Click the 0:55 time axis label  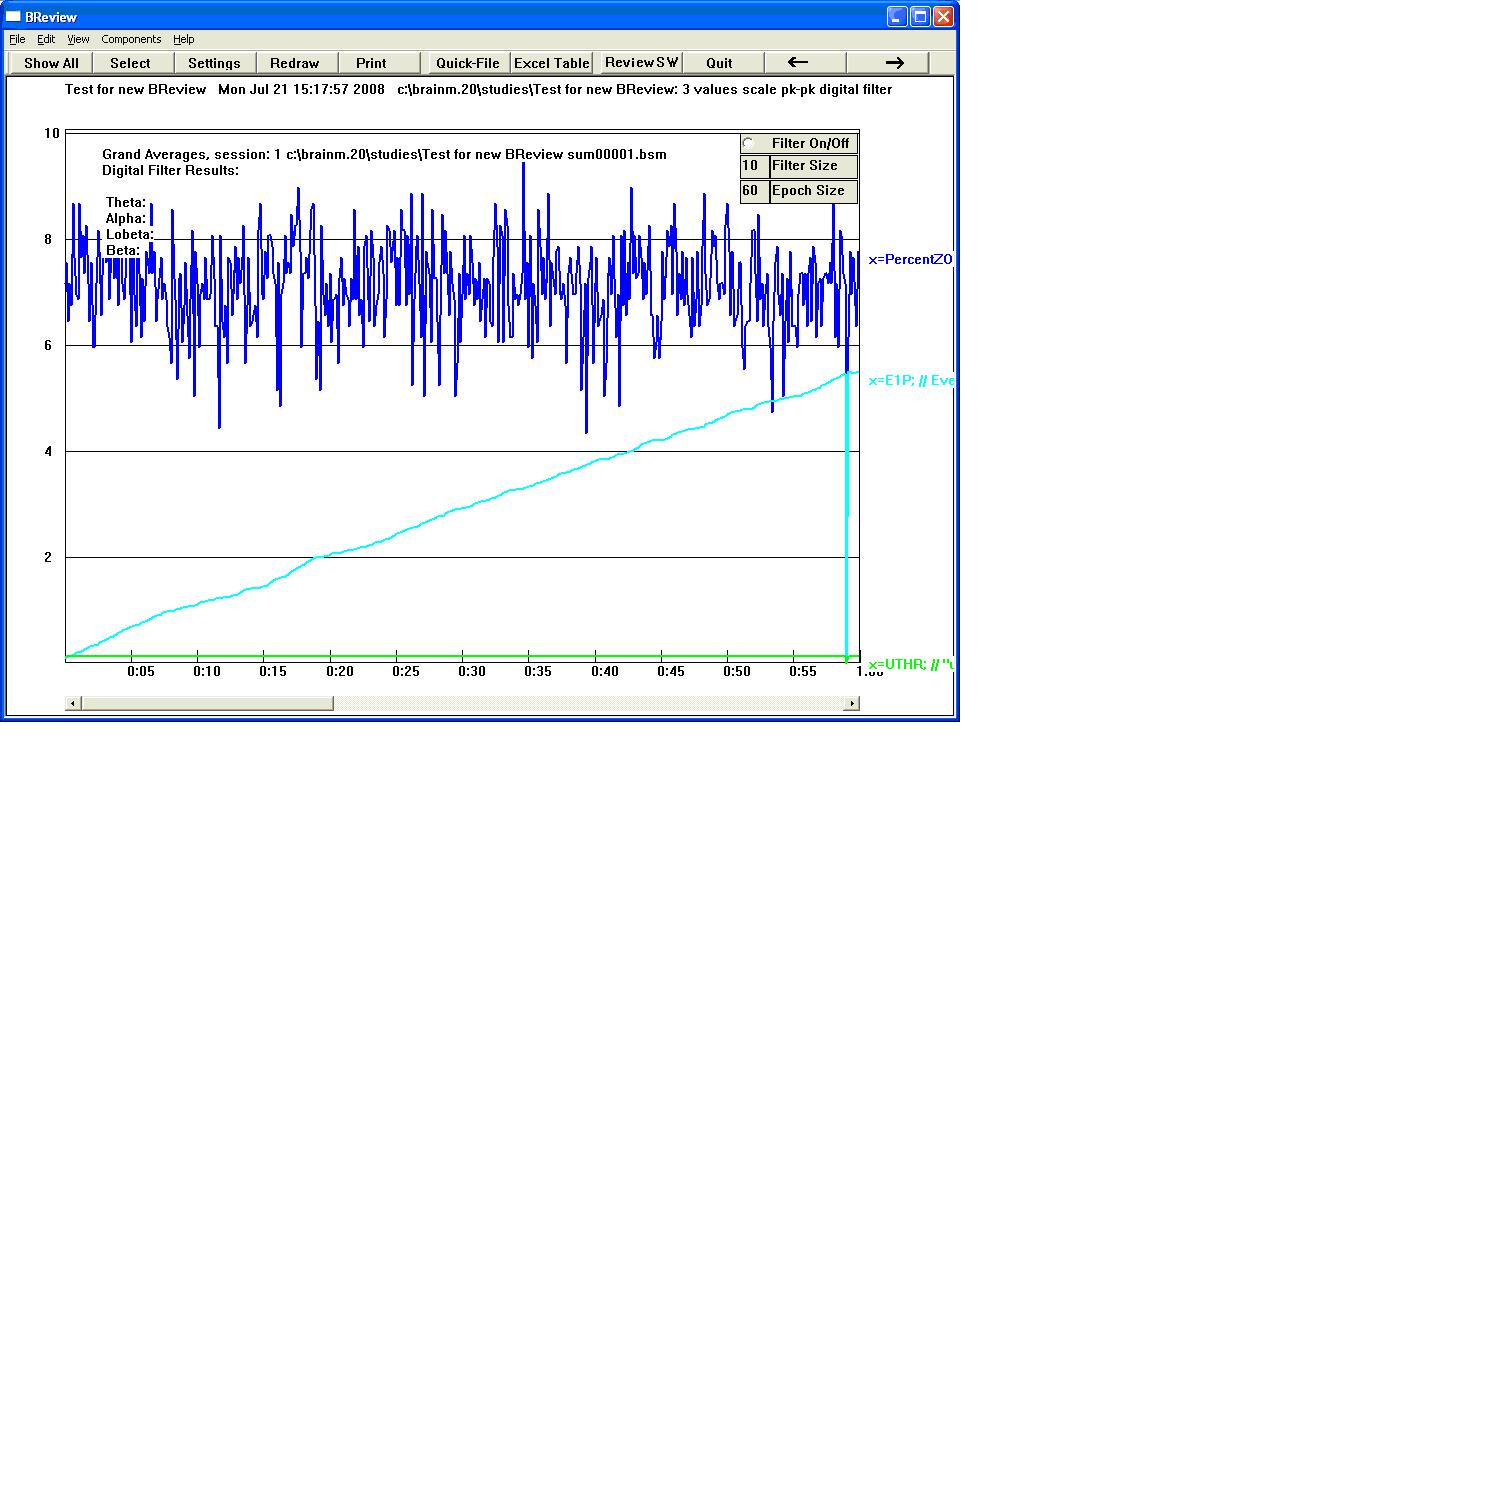click(x=803, y=671)
